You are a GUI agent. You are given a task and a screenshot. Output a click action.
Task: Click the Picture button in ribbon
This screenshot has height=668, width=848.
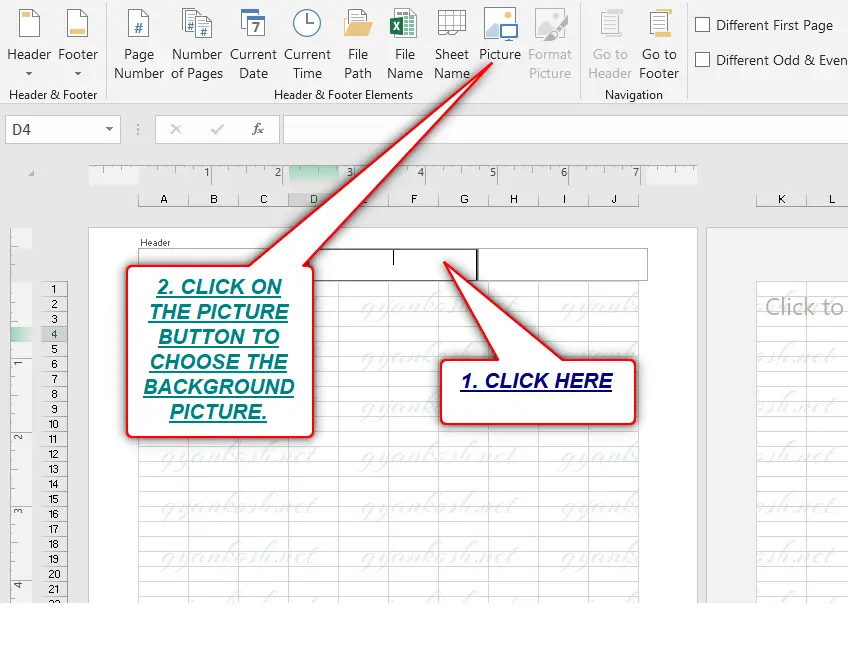click(x=500, y=35)
